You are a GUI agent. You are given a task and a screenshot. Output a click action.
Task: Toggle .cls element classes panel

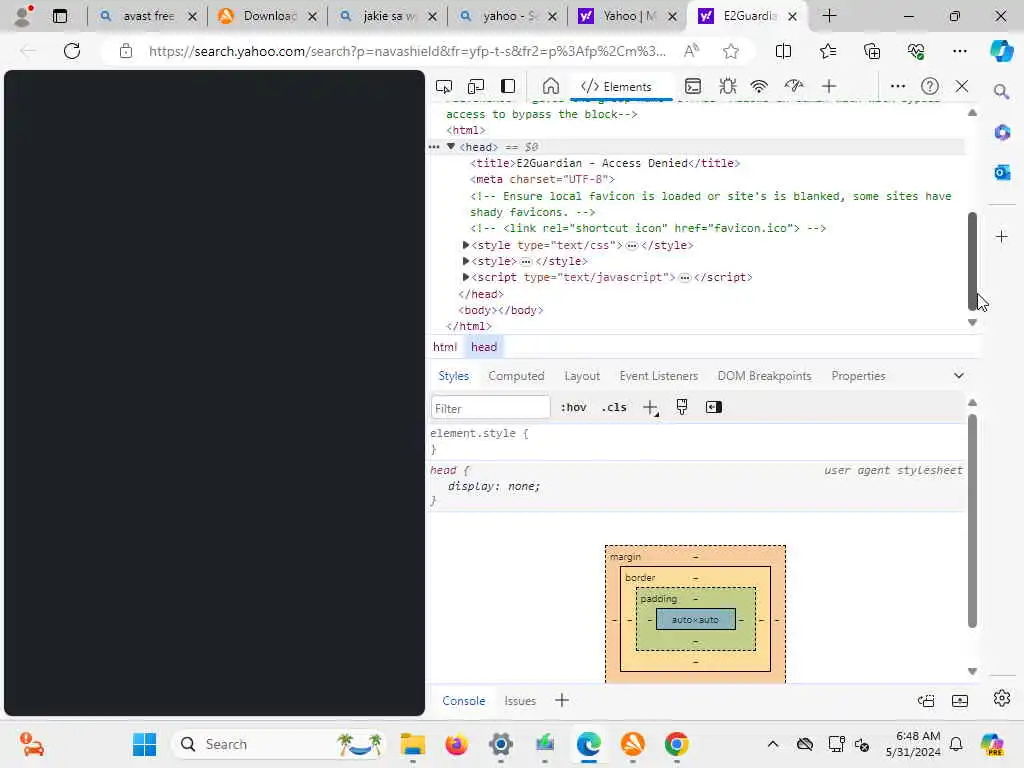pos(614,408)
